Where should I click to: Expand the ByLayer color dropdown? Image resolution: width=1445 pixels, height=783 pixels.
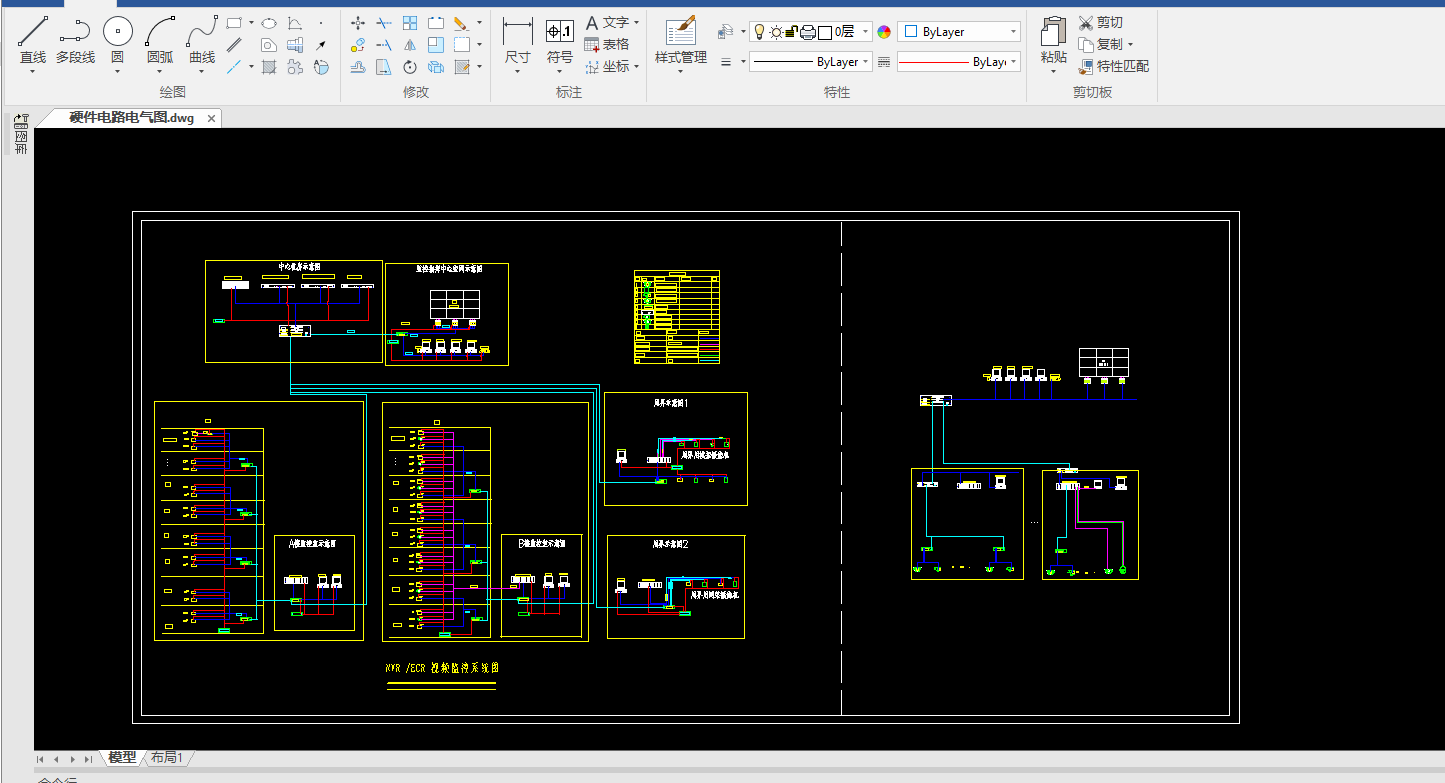click(959, 32)
